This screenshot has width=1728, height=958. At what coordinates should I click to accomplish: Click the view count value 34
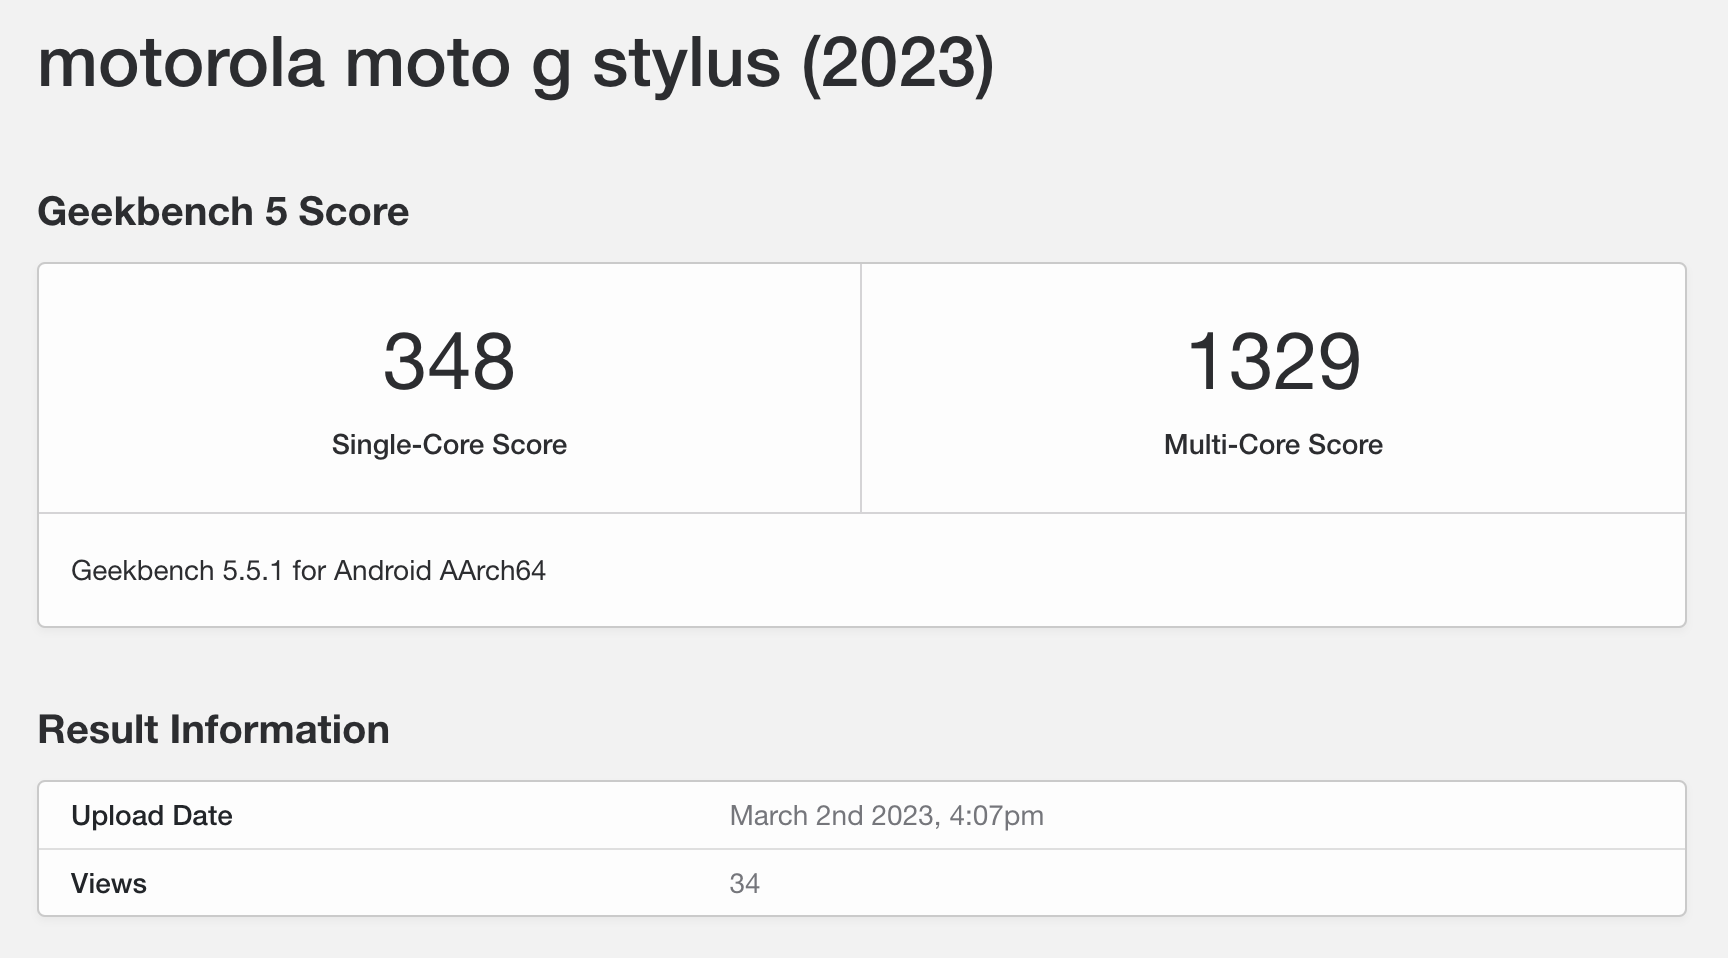(x=745, y=884)
